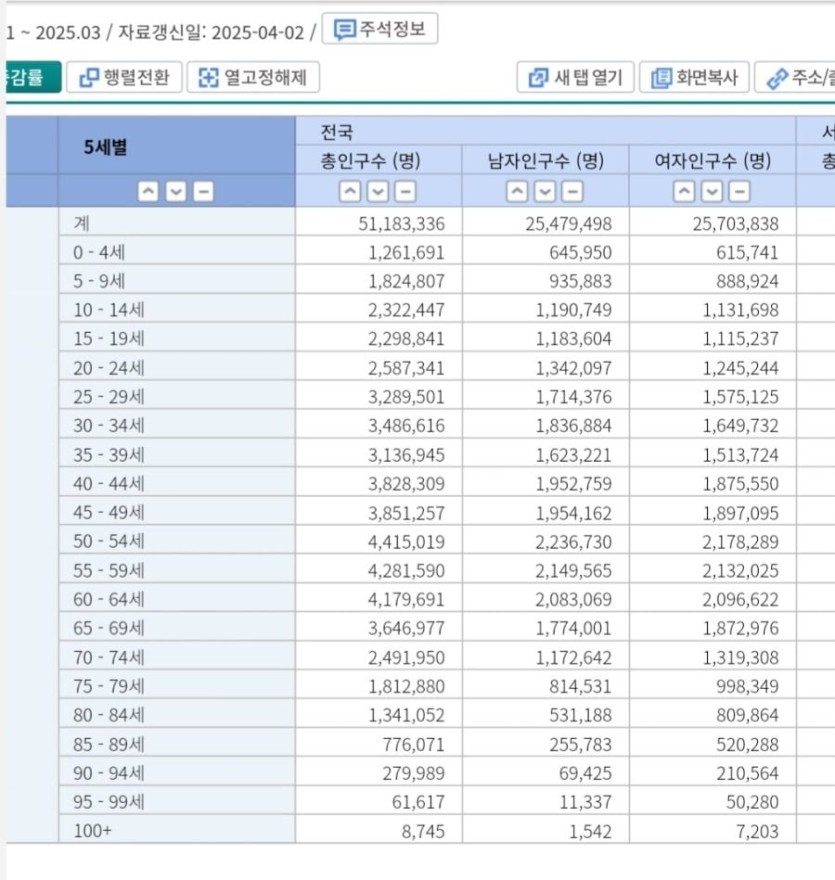
Task: Sort 총인구수 column ascending with up arrow
Action: 351,192
